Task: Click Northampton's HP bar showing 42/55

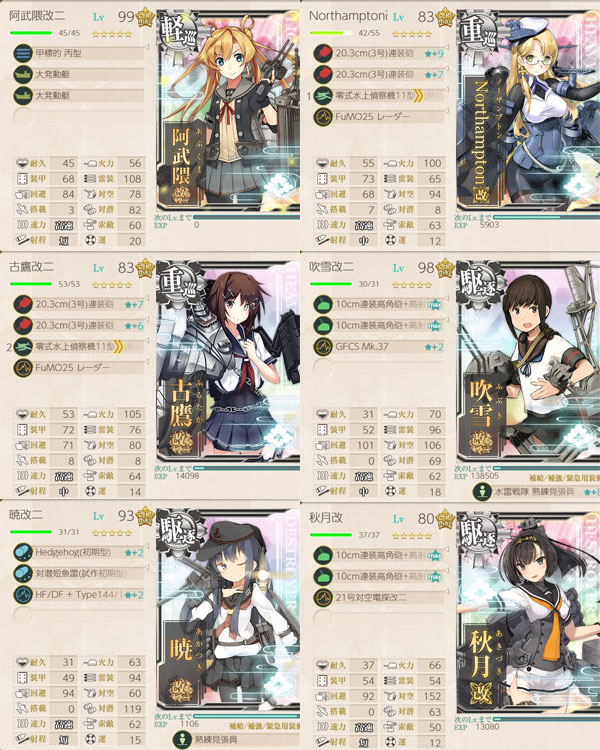Action: pos(331,33)
